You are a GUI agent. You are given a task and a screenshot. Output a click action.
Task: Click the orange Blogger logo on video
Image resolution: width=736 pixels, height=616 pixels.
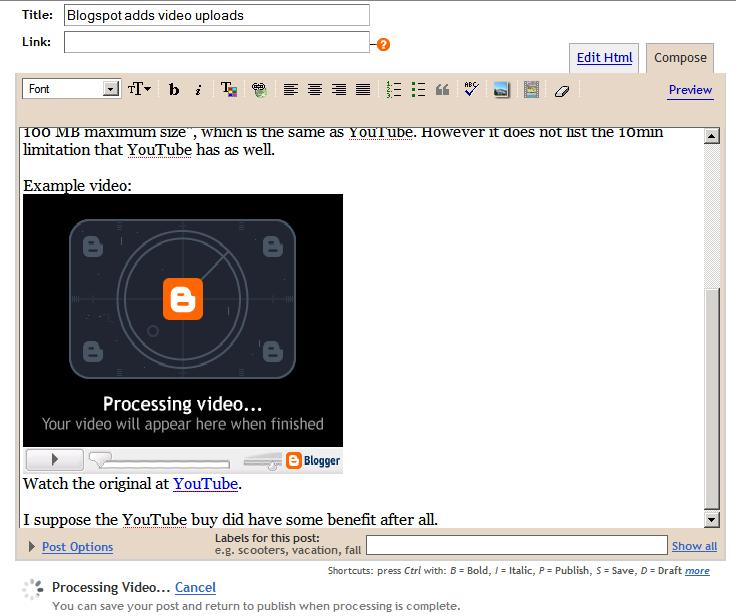point(183,299)
